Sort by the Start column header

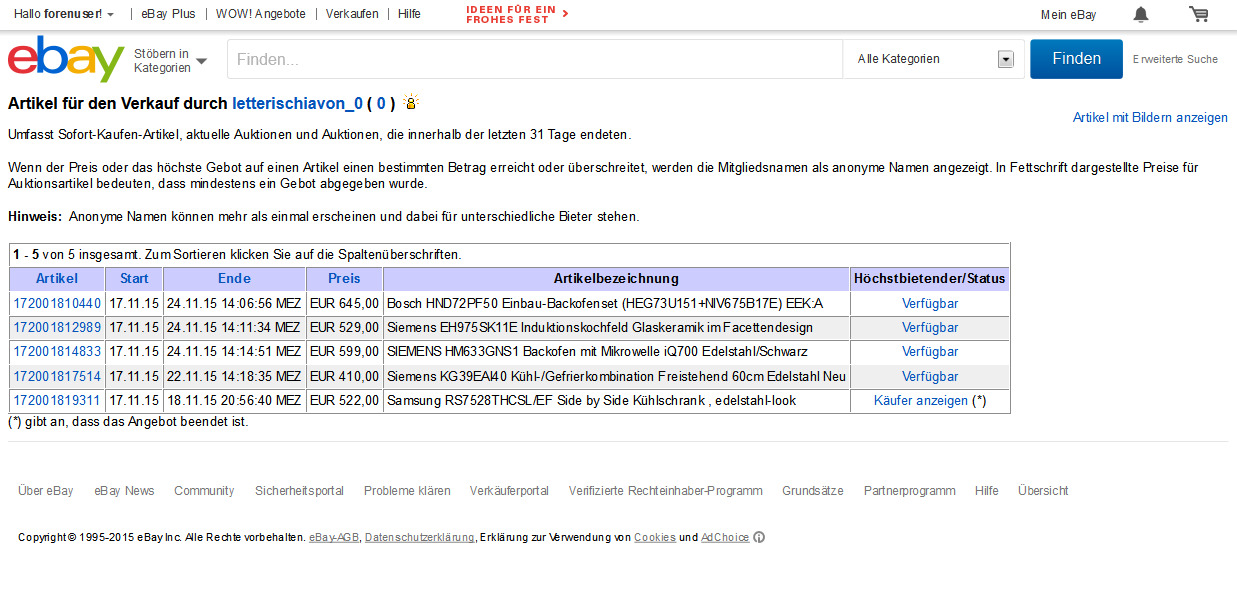pyautogui.click(x=134, y=278)
